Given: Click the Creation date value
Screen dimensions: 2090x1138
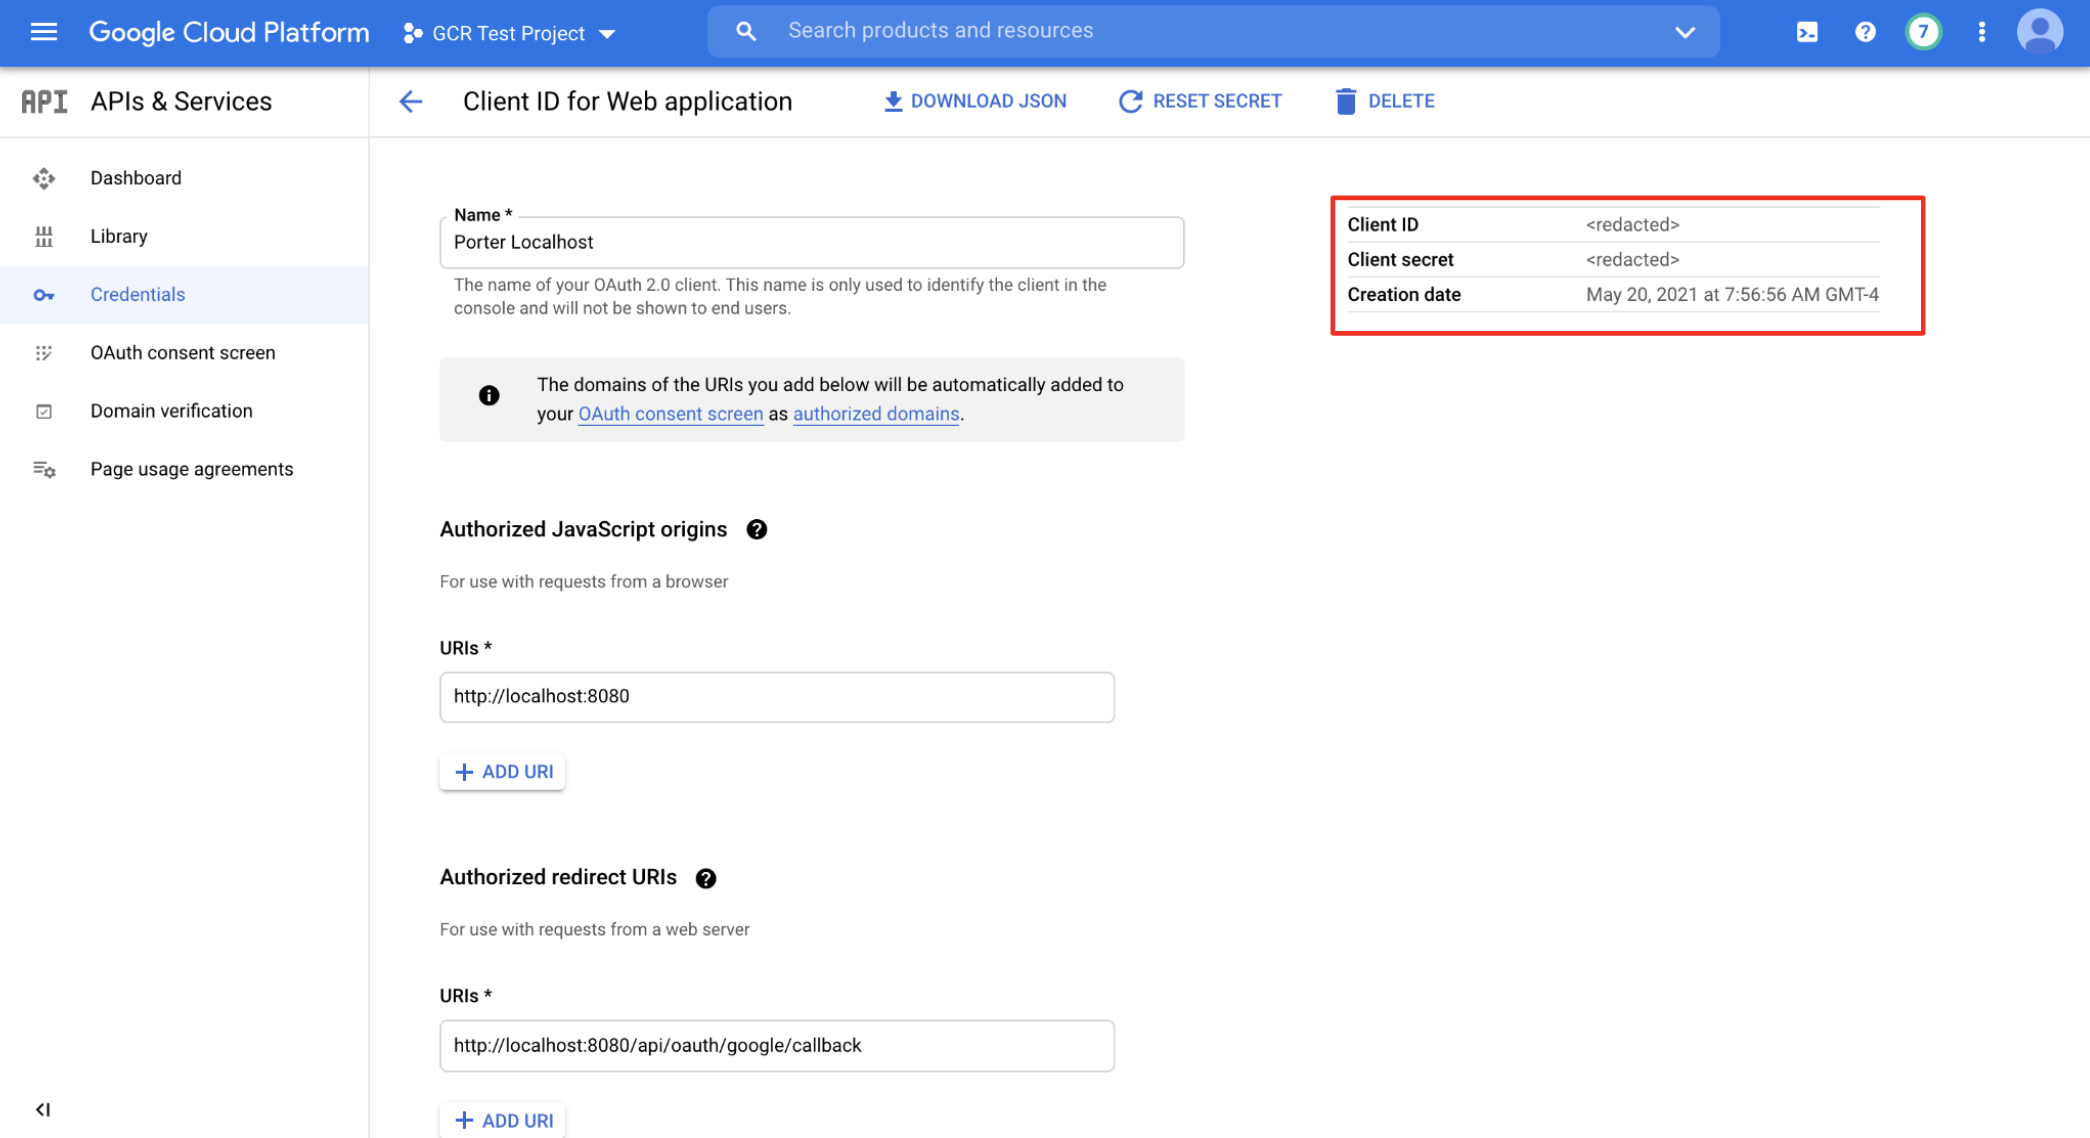Looking at the screenshot, I should [1732, 295].
